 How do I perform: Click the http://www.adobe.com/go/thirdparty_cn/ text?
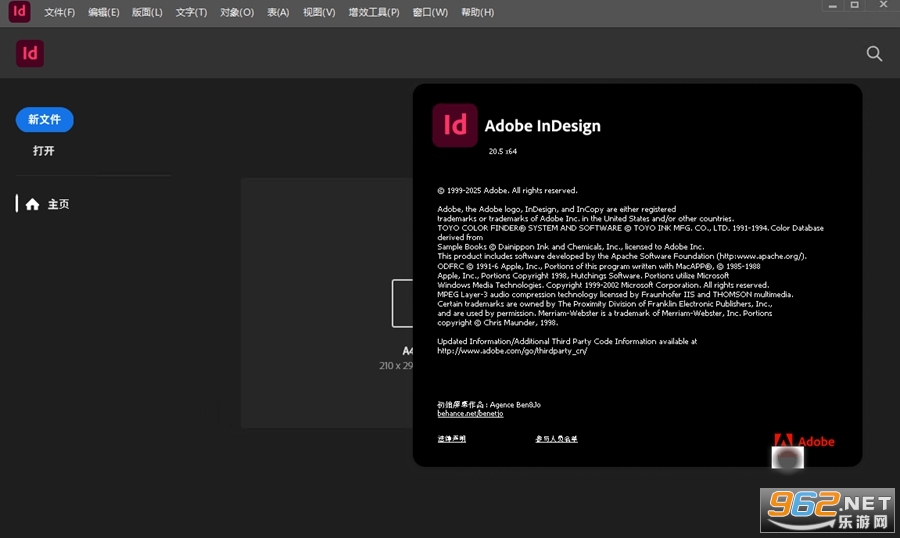click(x=512, y=351)
